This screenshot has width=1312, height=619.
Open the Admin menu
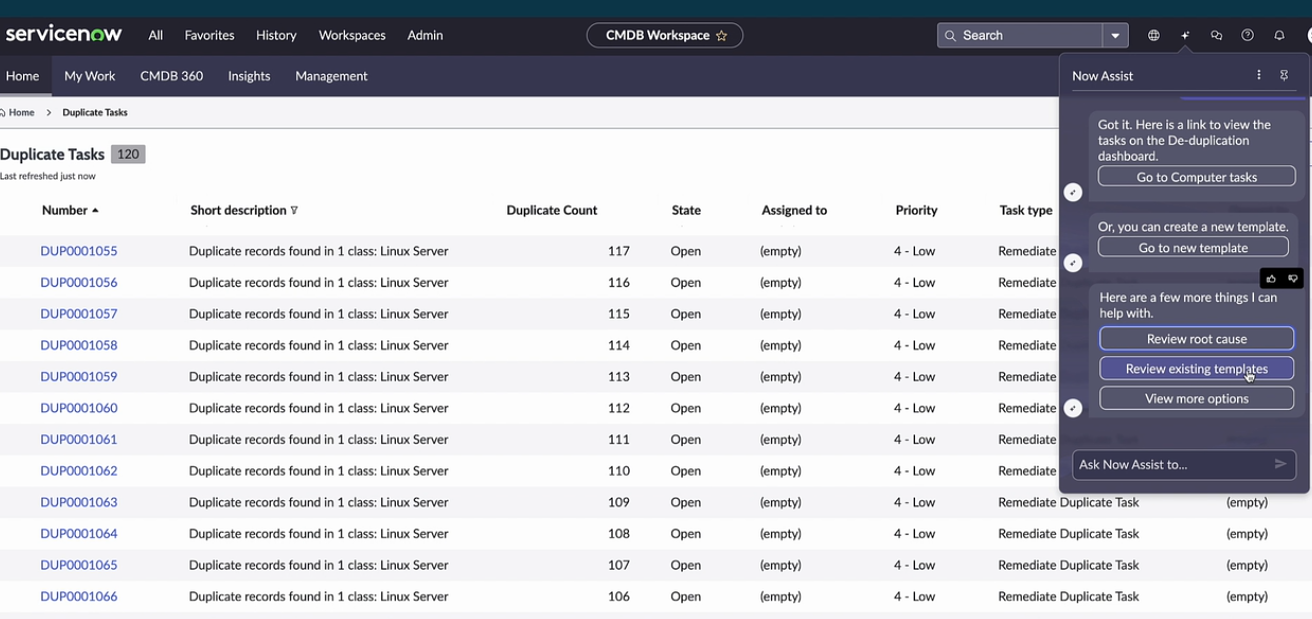(x=425, y=35)
